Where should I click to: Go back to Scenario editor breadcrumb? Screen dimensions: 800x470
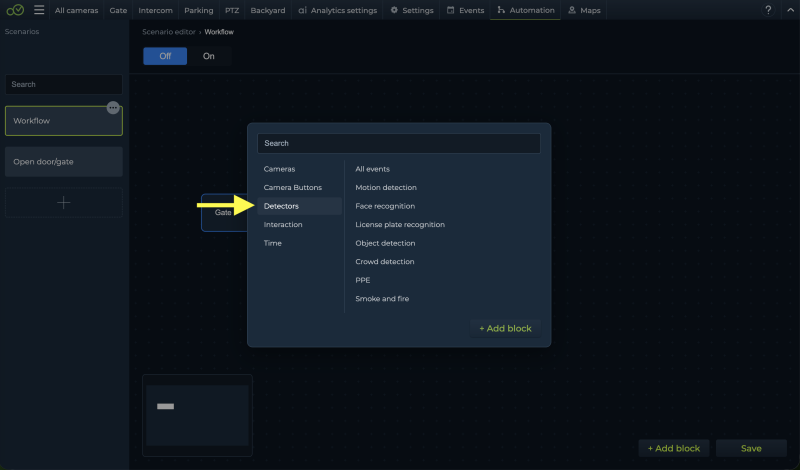(169, 32)
